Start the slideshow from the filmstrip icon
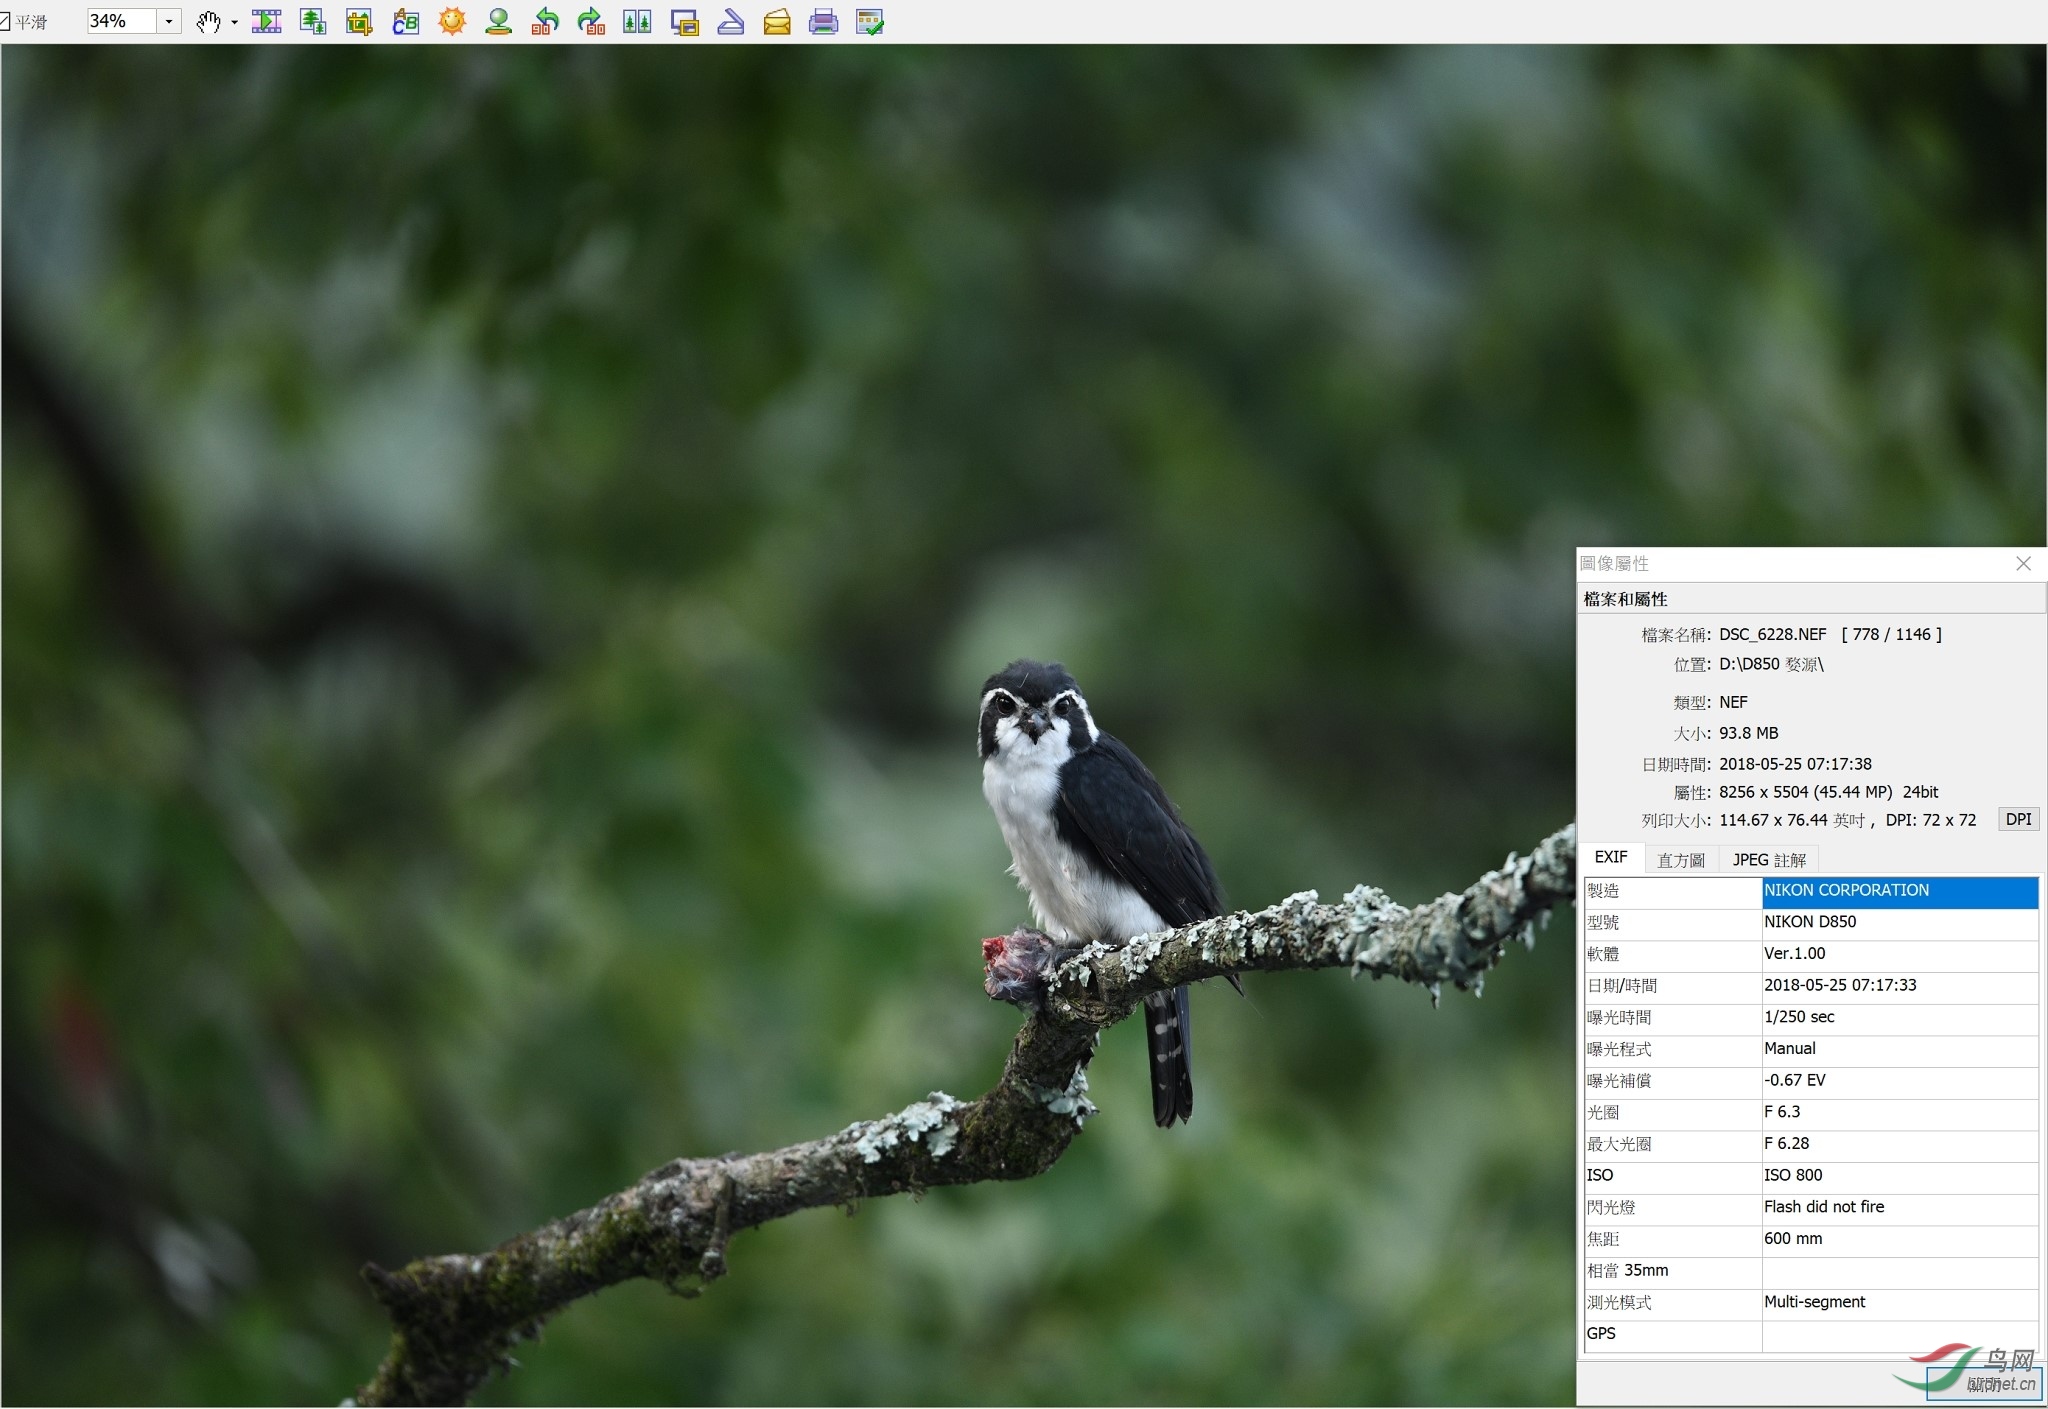 click(x=267, y=21)
